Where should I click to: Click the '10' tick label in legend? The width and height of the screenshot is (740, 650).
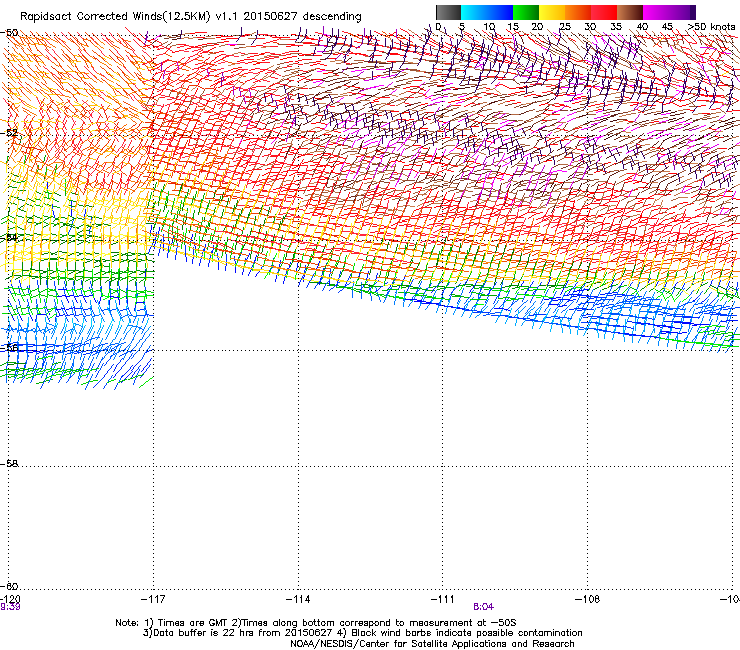coord(489,27)
